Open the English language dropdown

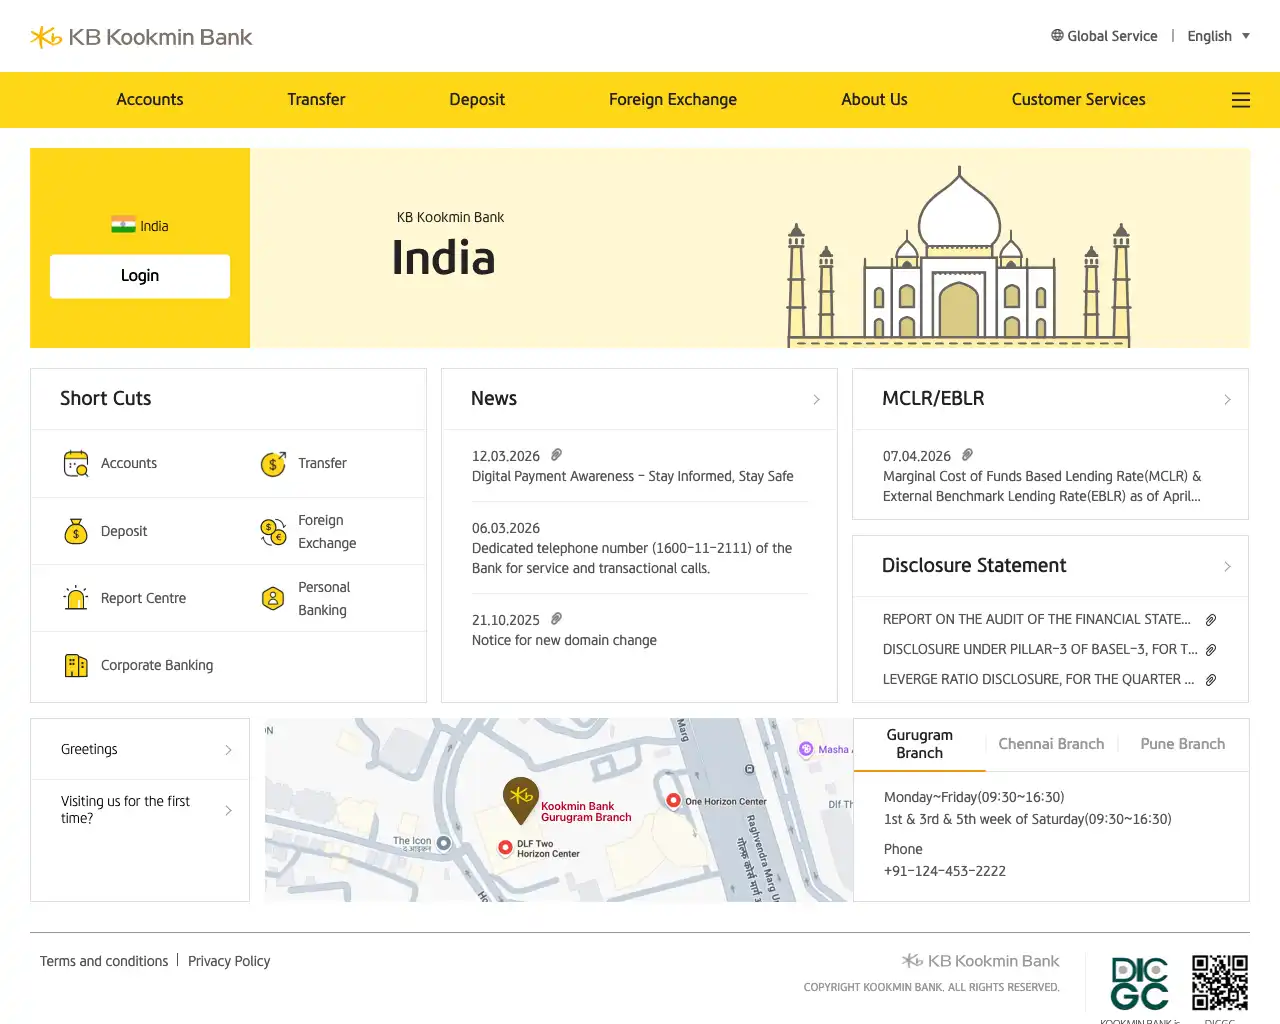coord(1218,35)
